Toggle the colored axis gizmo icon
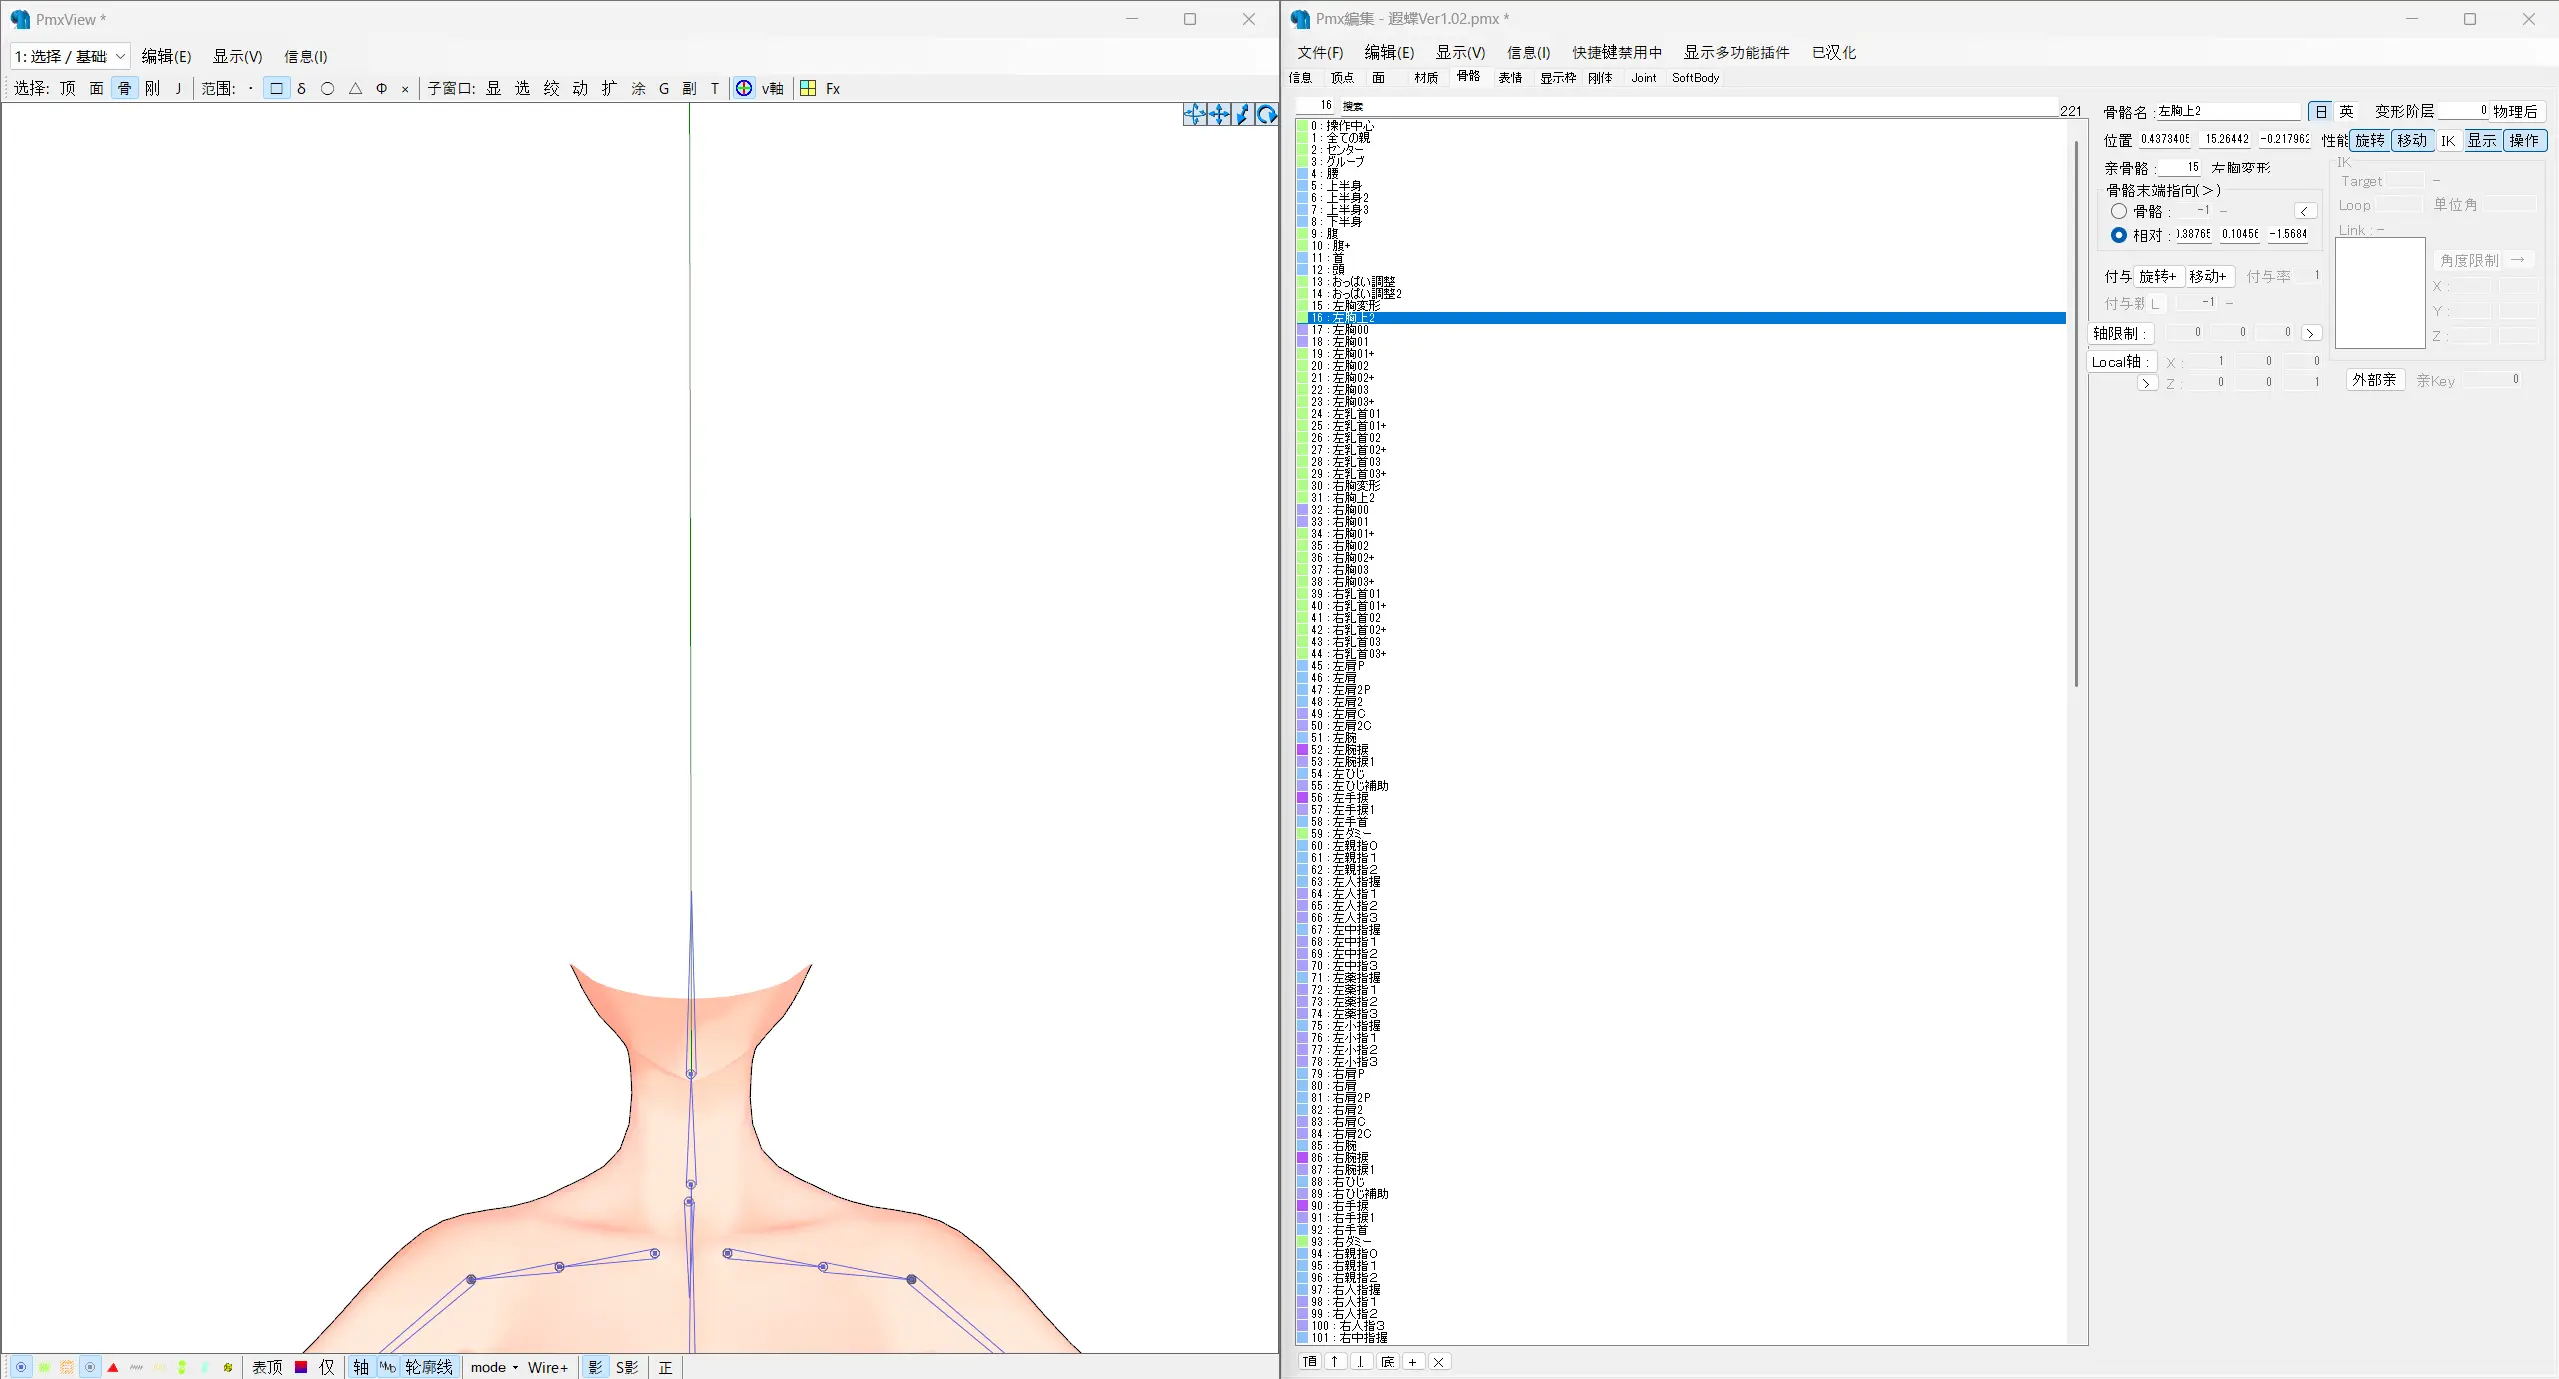 coord(743,88)
